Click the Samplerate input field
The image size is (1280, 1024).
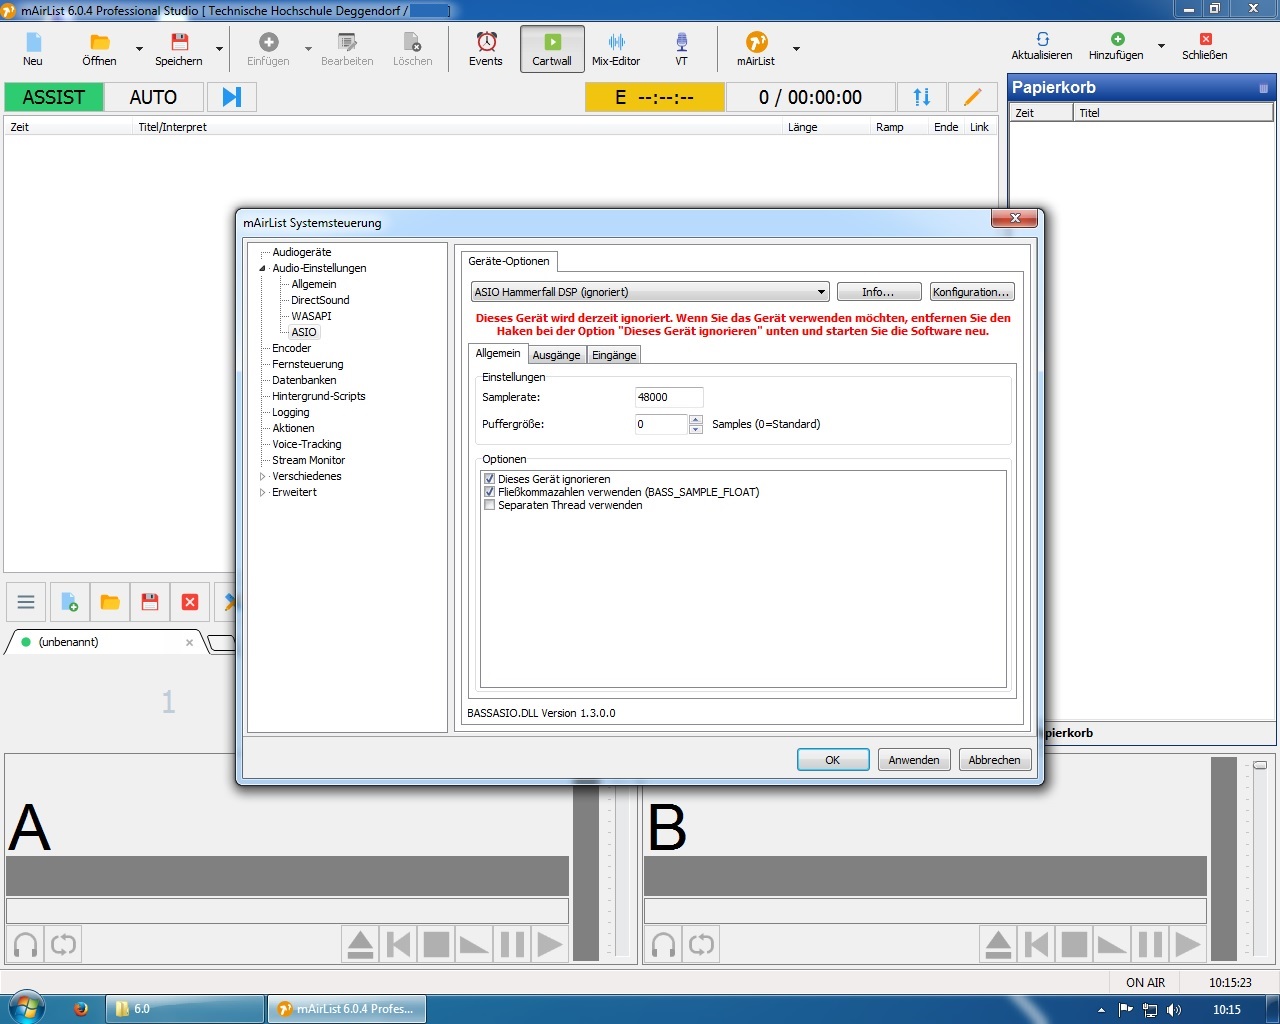669,397
